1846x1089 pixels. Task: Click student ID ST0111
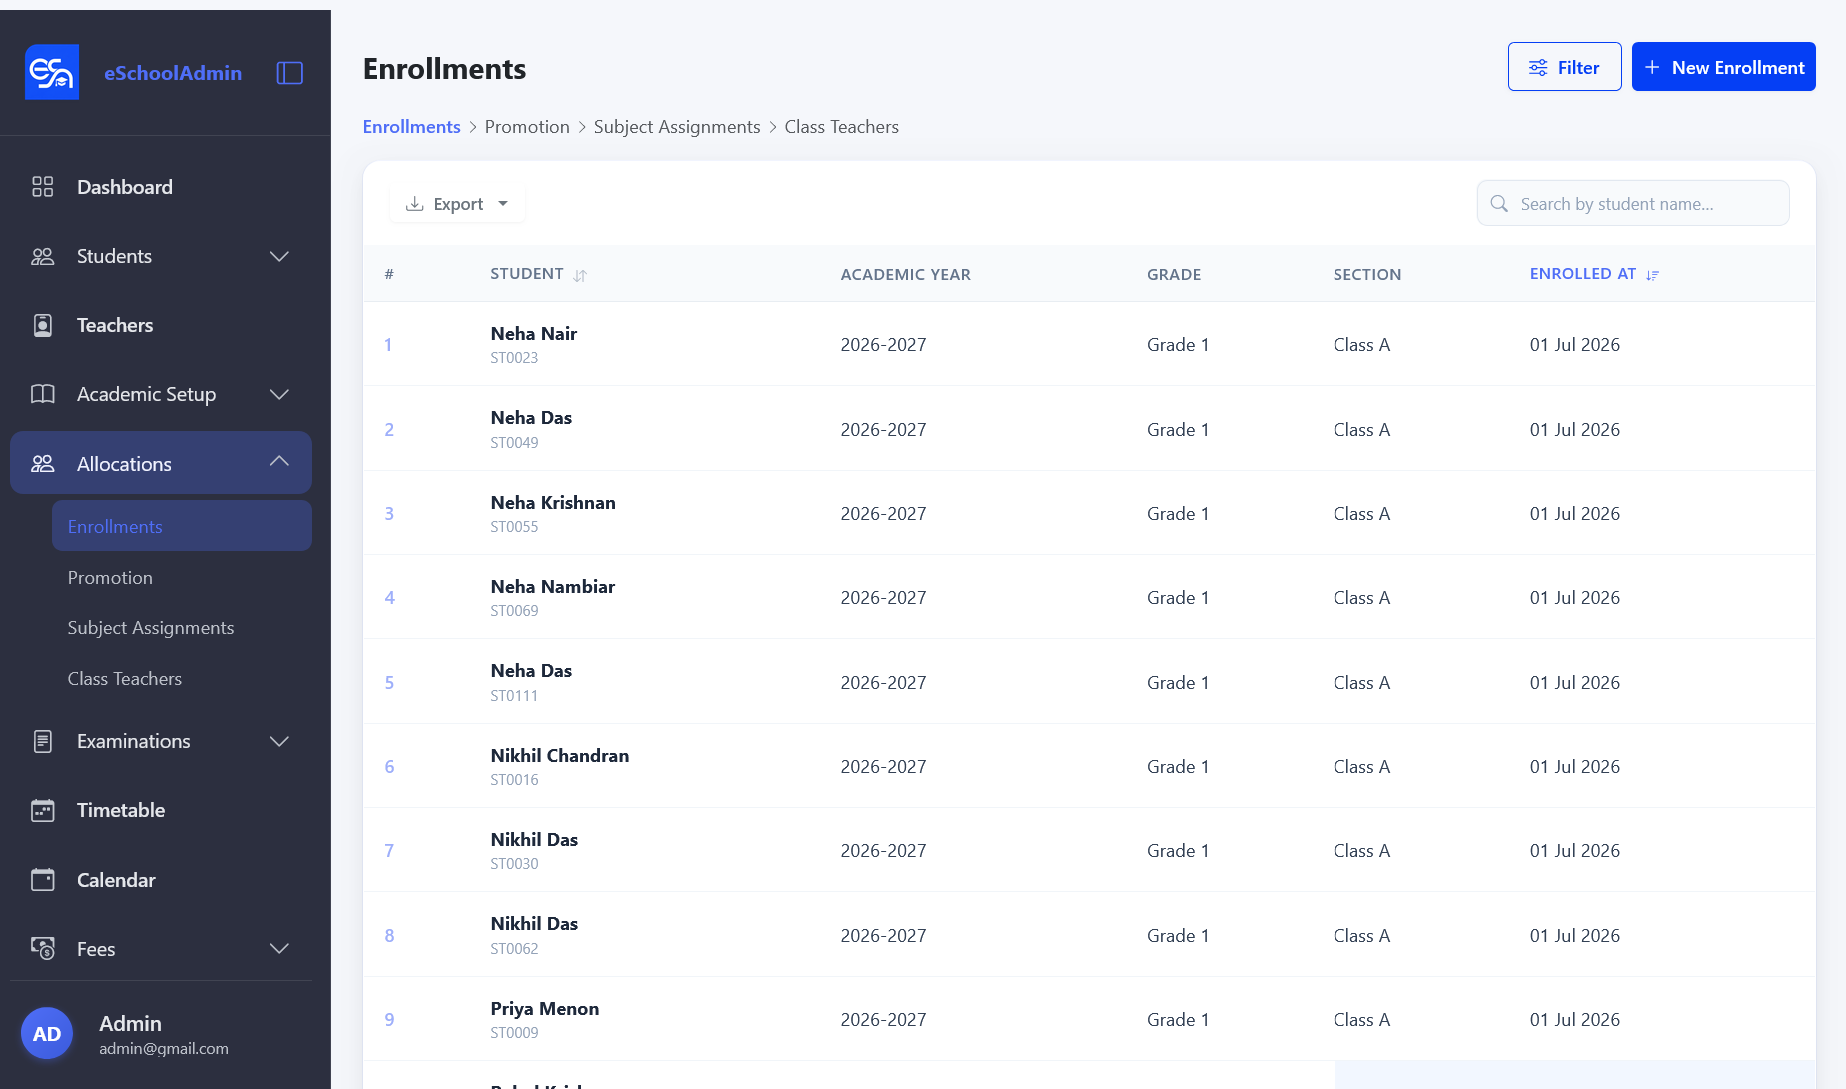[x=514, y=696]
